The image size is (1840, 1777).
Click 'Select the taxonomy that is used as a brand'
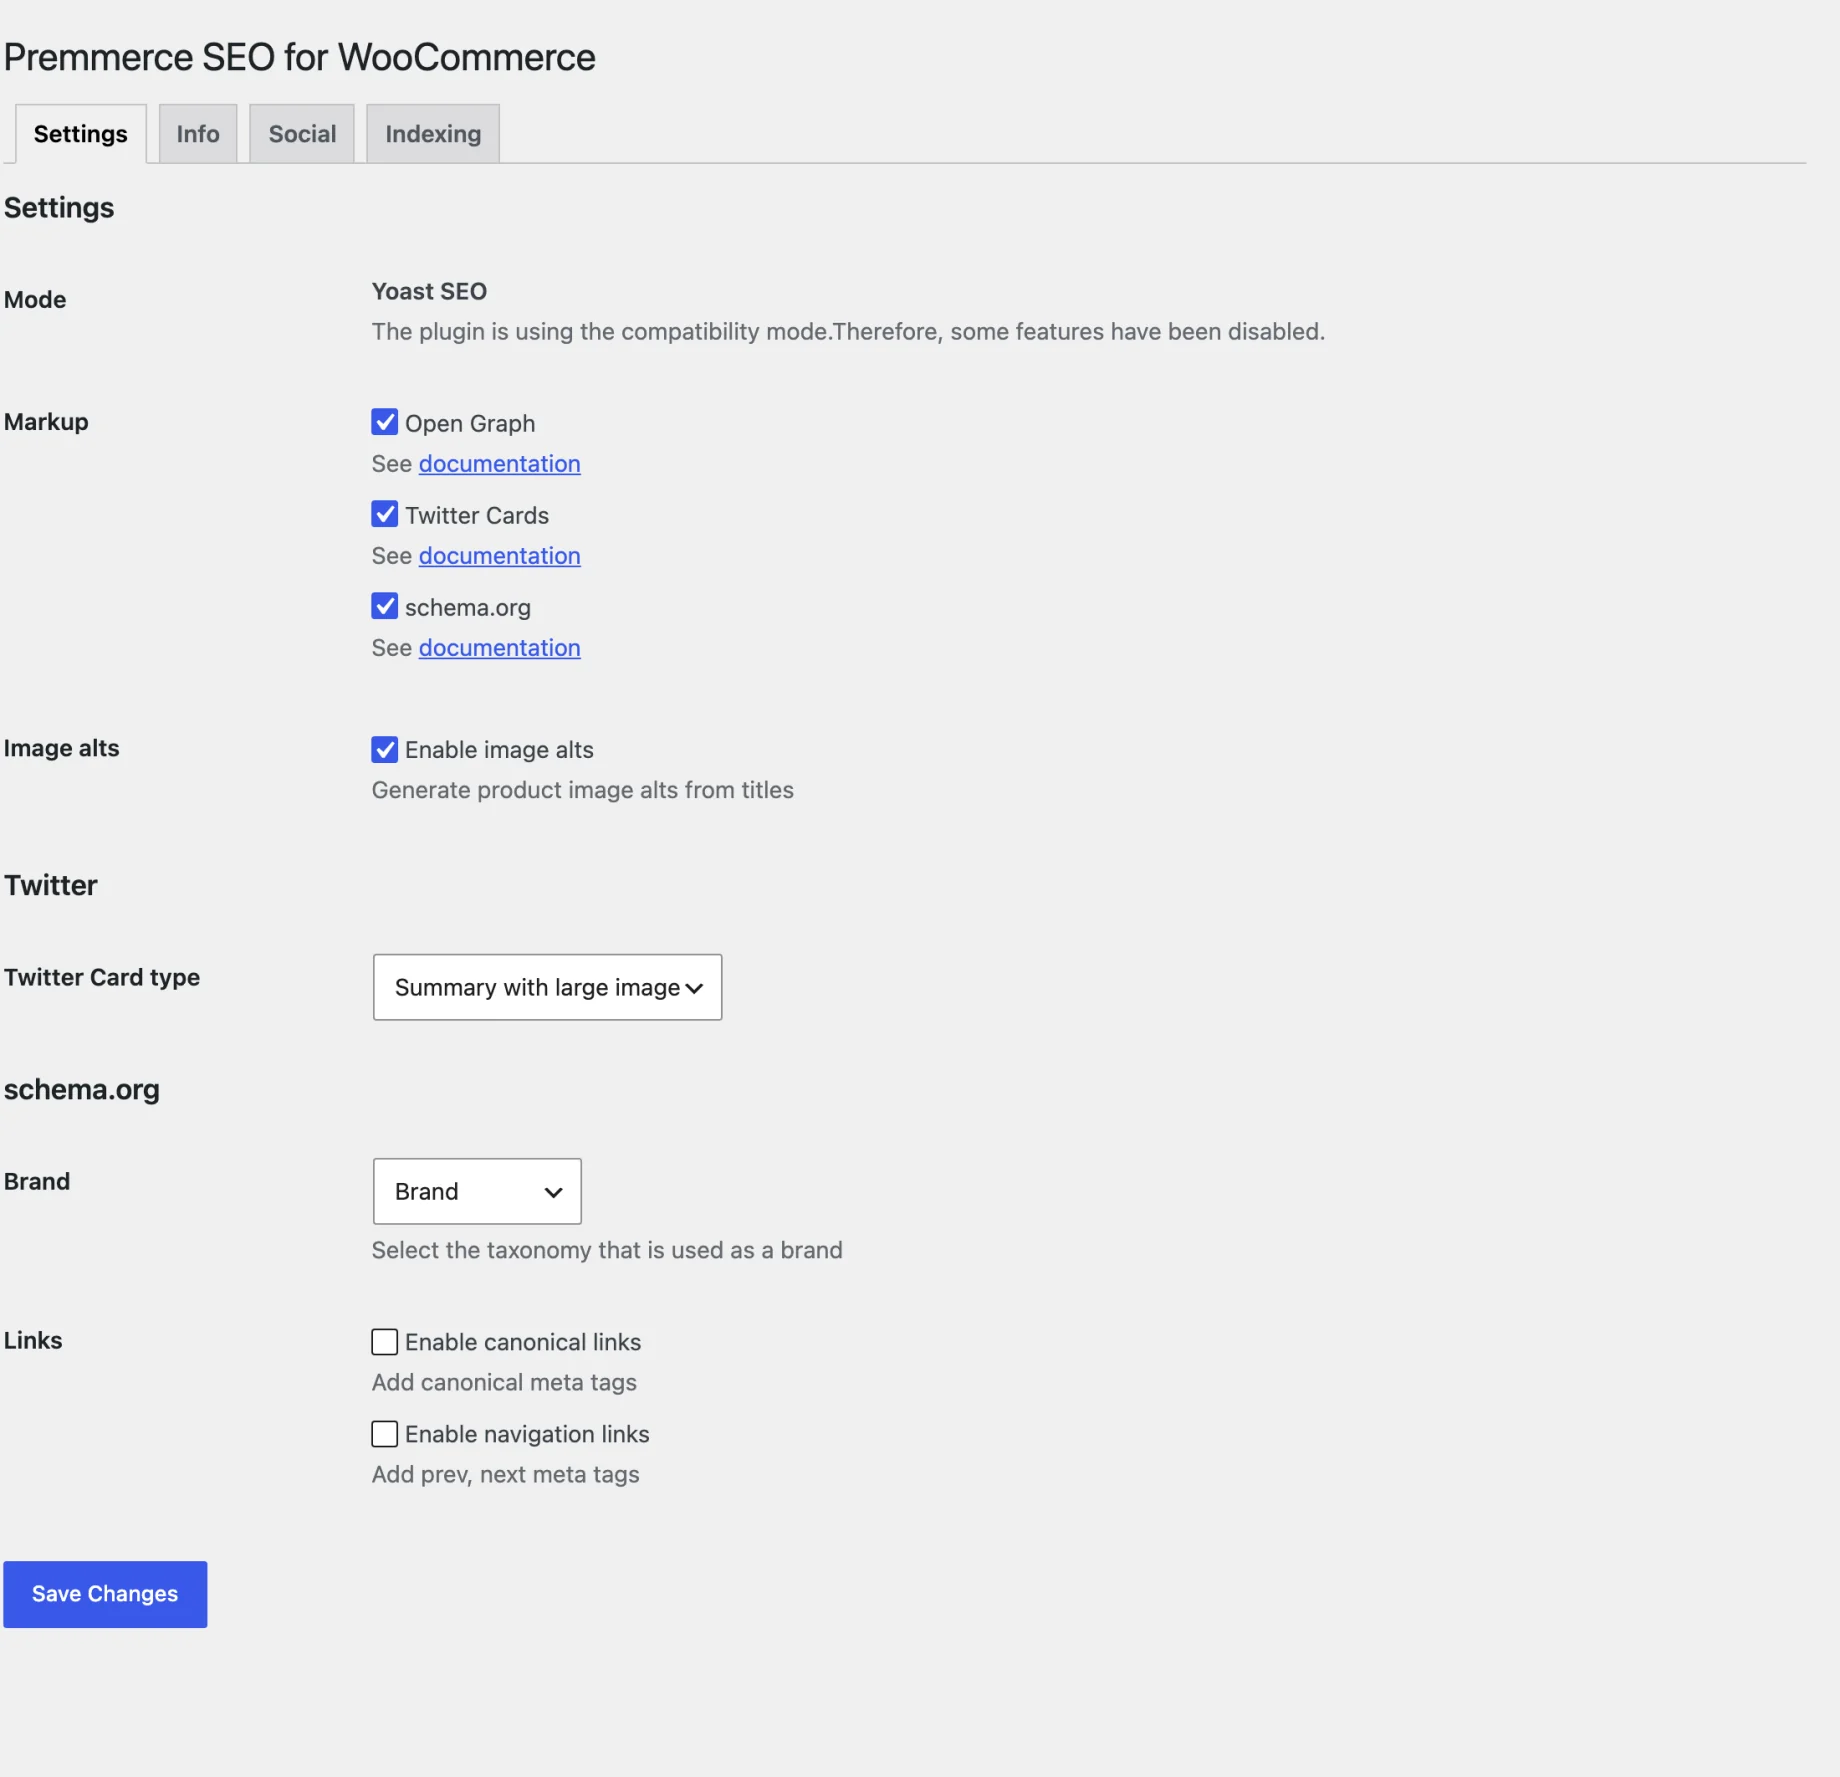pos(607,1250)
